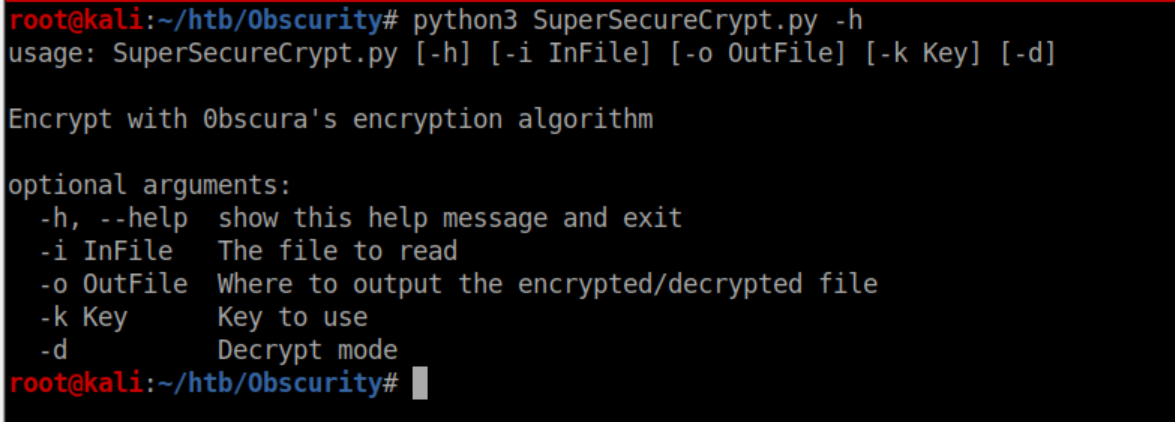Click the '-h, --help' option
Image resolution: width=1175 pixels, height=422 pixels.
[x=113, y=218]
